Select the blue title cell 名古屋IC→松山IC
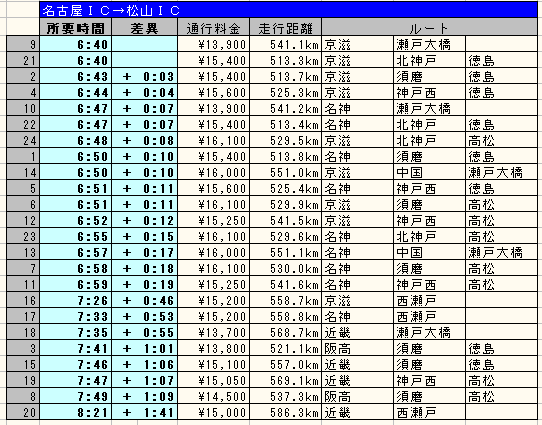This screenshot has height=425, width=542. [289, 10]
